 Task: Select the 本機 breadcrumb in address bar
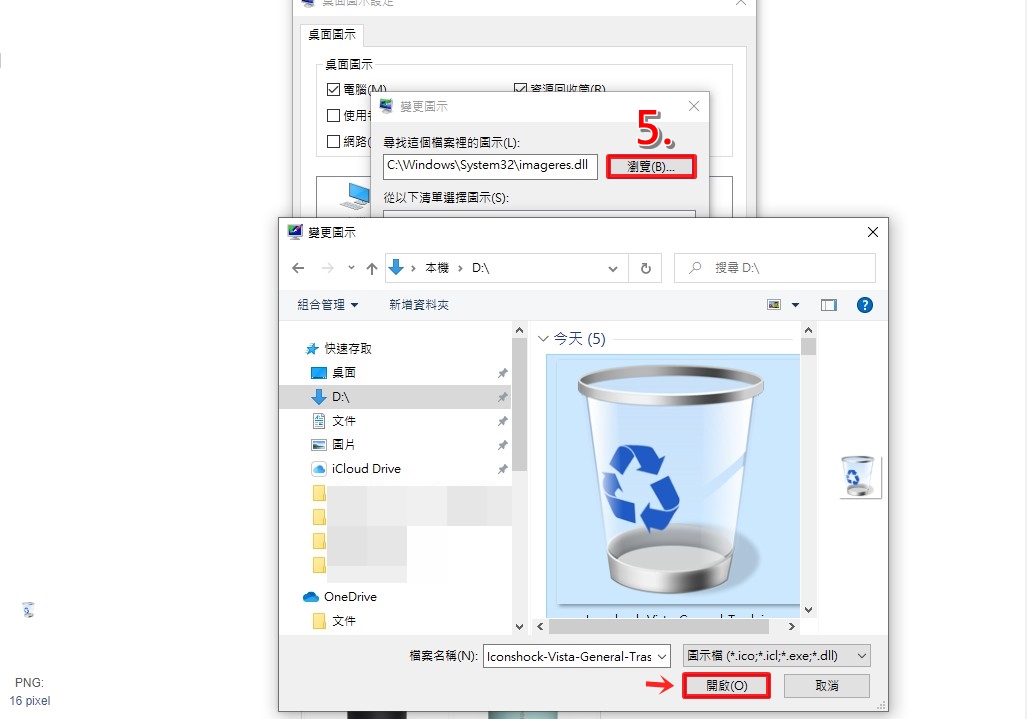point(437,268)
